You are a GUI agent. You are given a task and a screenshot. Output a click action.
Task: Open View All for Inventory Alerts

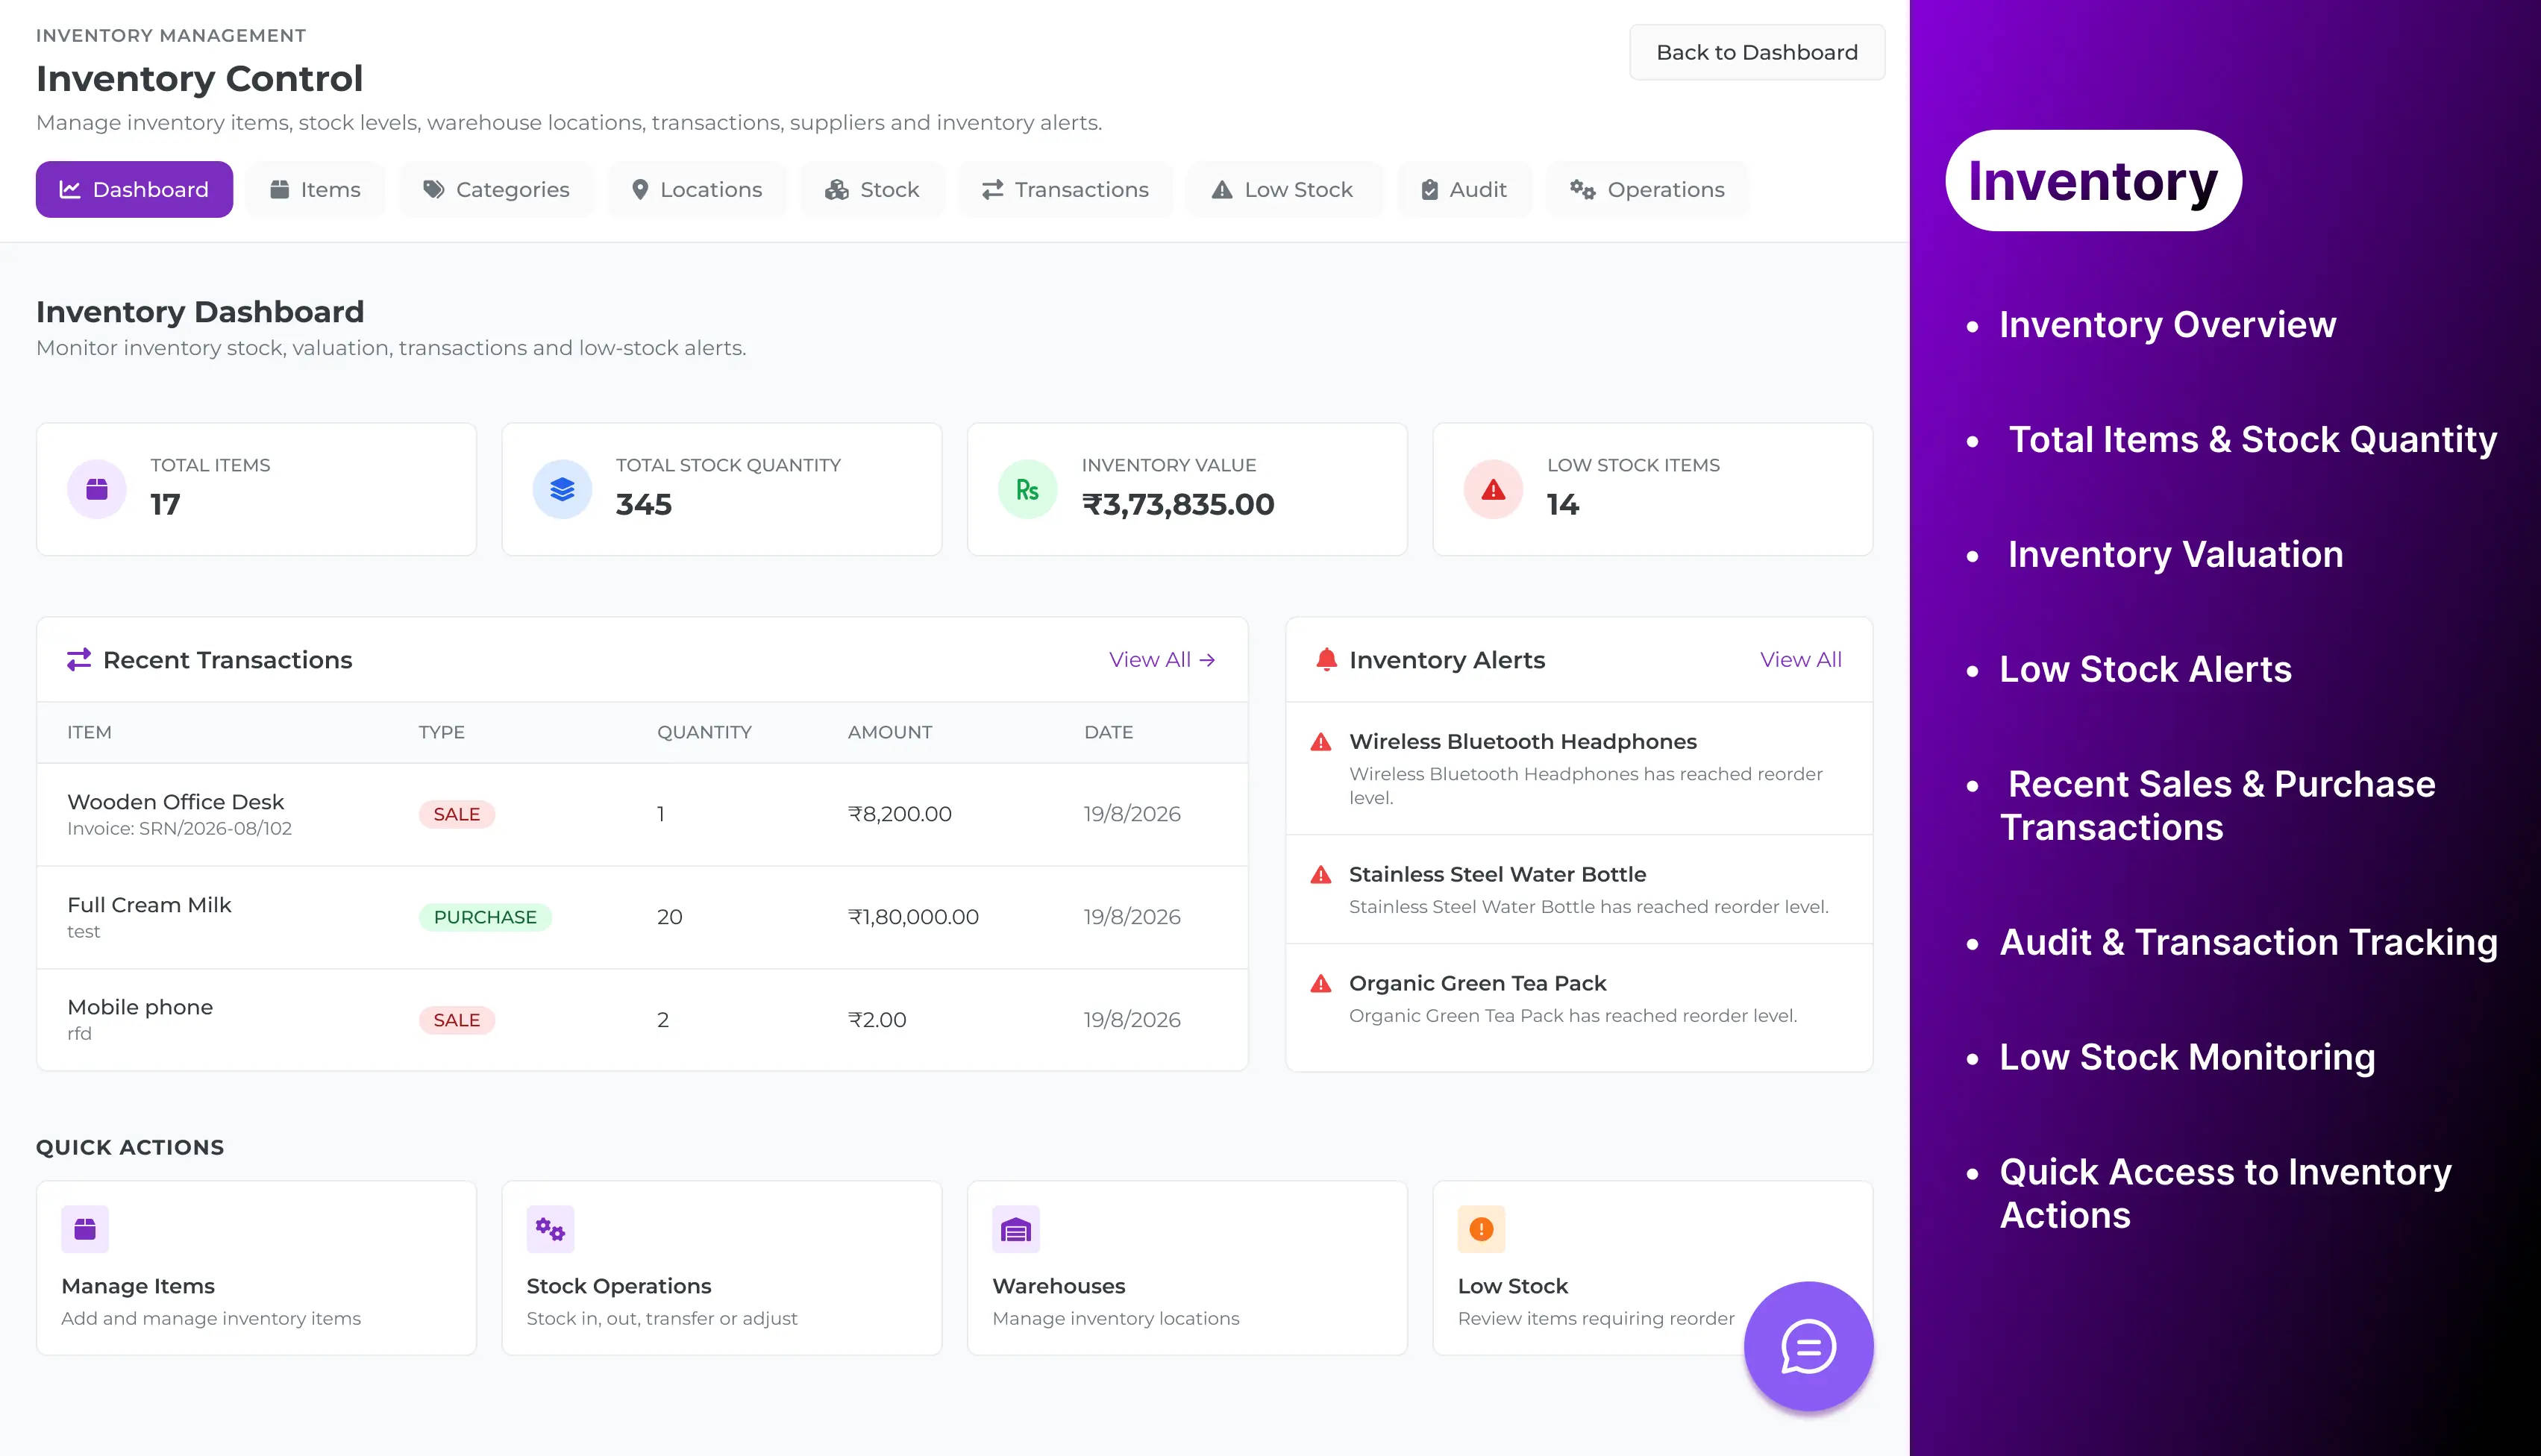pyautogui.click(x=1800, y=660)
